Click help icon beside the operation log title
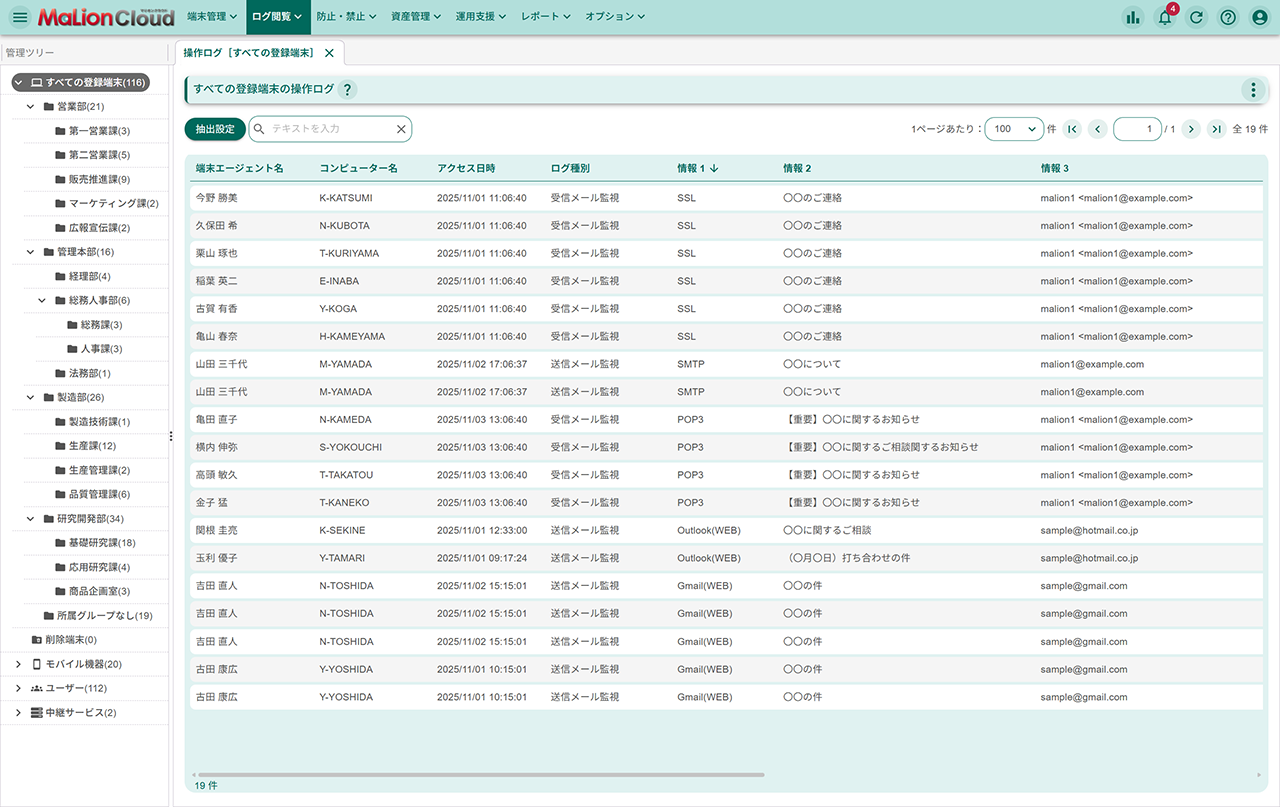The width and height of the screenshot is (1280, 807). 347,90
